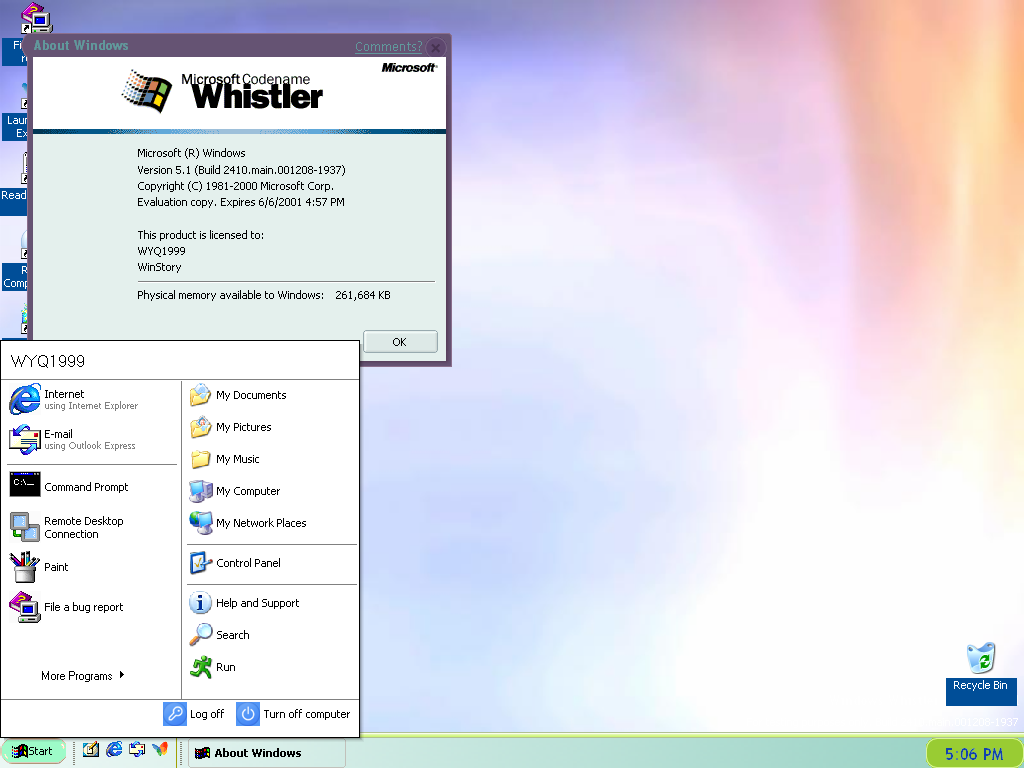Click the 261,684 KB memory value
This screenshot has height=768, width=1024.
[x=362, y=295]
